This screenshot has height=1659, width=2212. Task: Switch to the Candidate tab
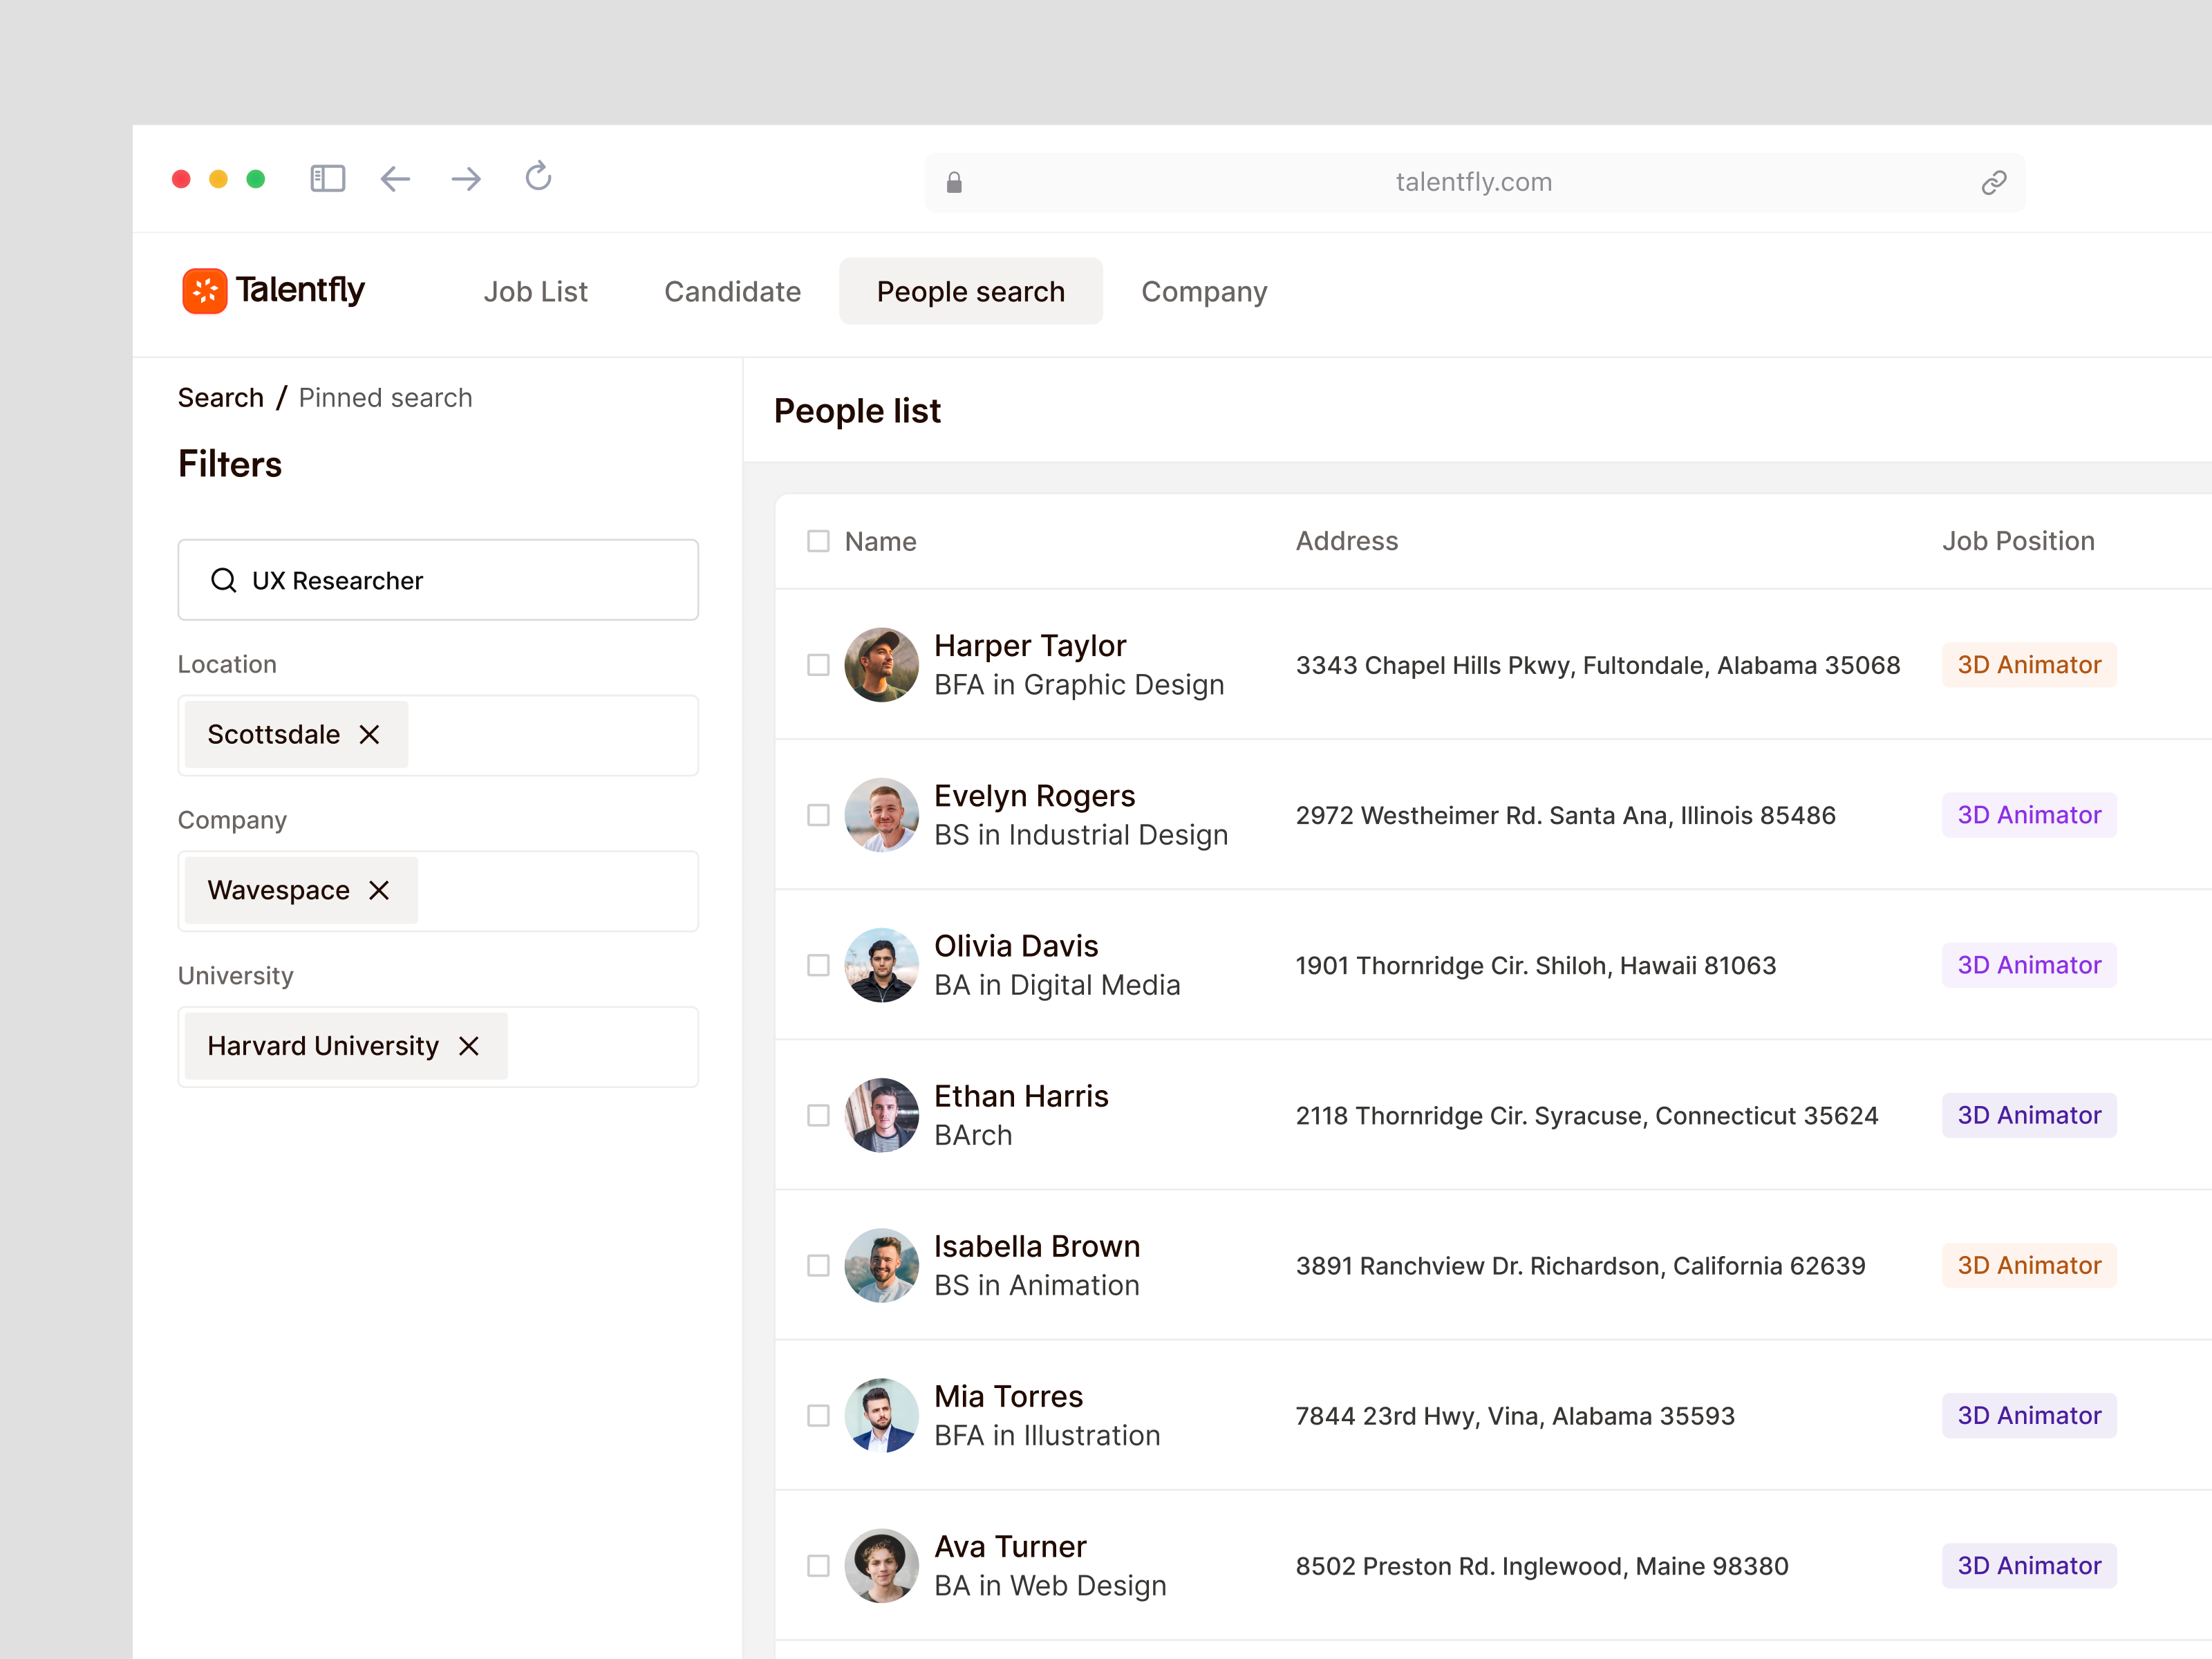click(732, 291)
